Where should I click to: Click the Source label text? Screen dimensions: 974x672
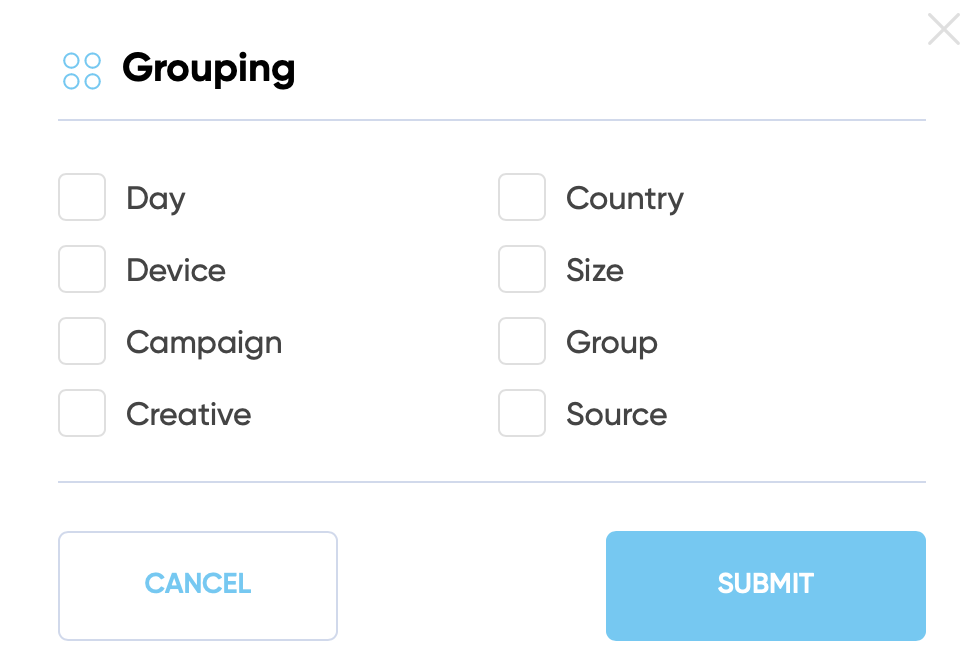(617, 414)
